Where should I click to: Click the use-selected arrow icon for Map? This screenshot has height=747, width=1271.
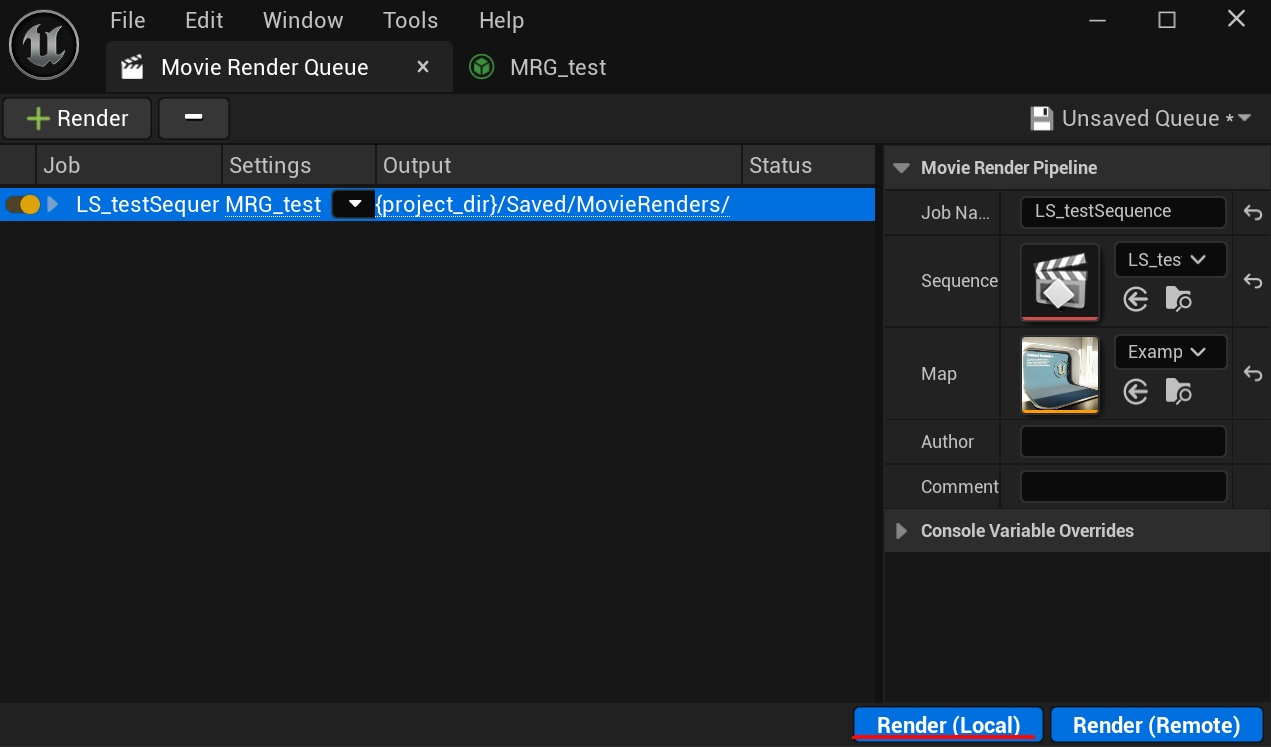1135,391
